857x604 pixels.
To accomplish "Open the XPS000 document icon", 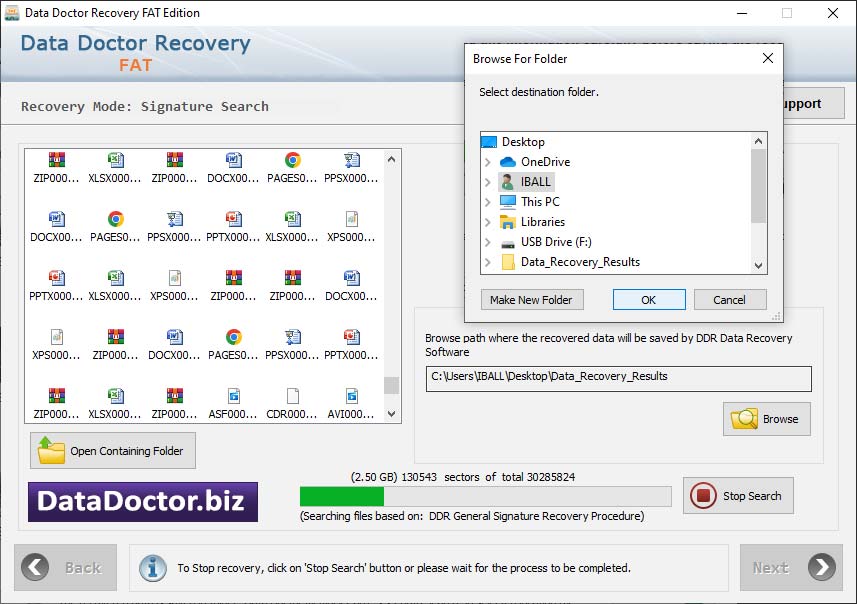I will tap(352, 222).
